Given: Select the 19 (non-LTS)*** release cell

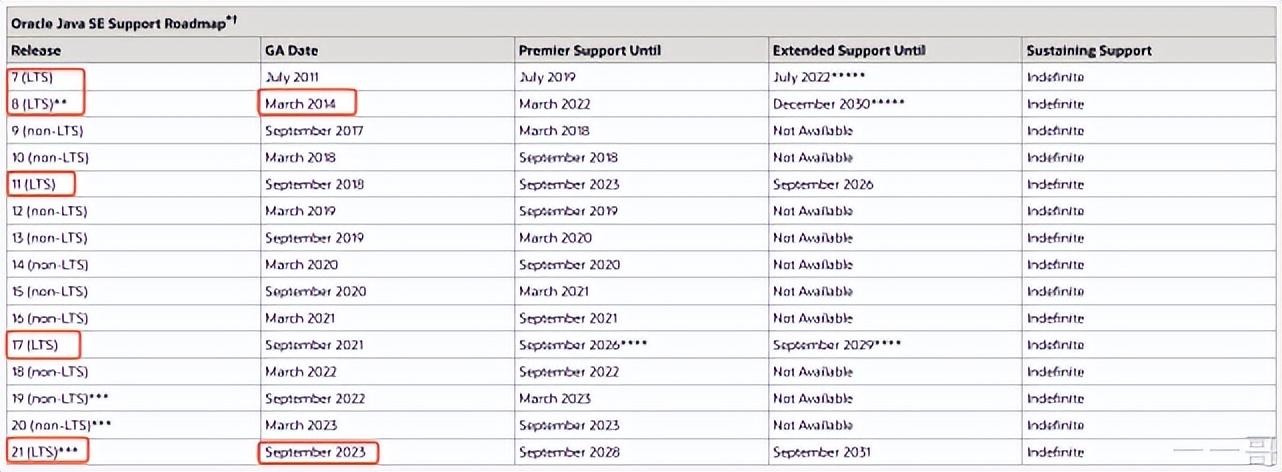Looking at the screenshot, I should (60, 399).
